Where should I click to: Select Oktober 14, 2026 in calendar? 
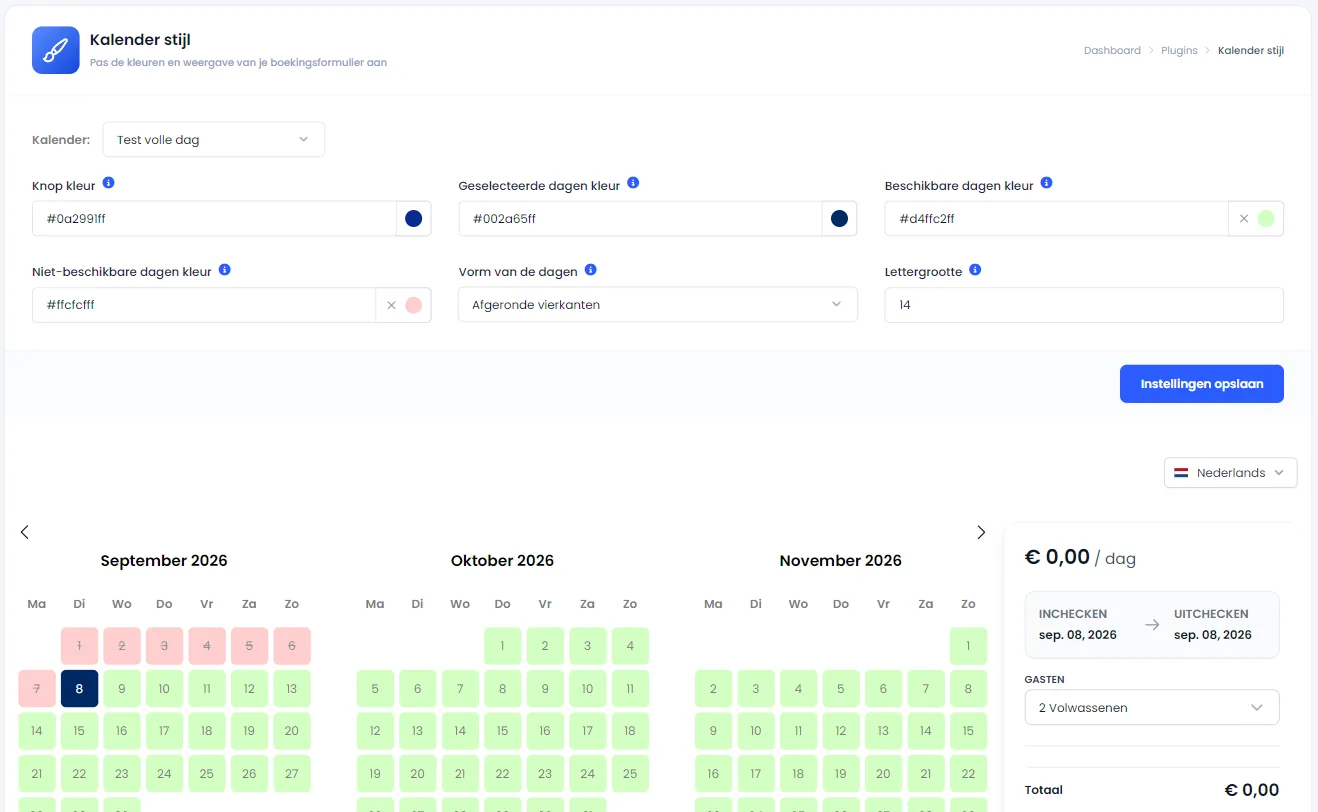point(460,731)
